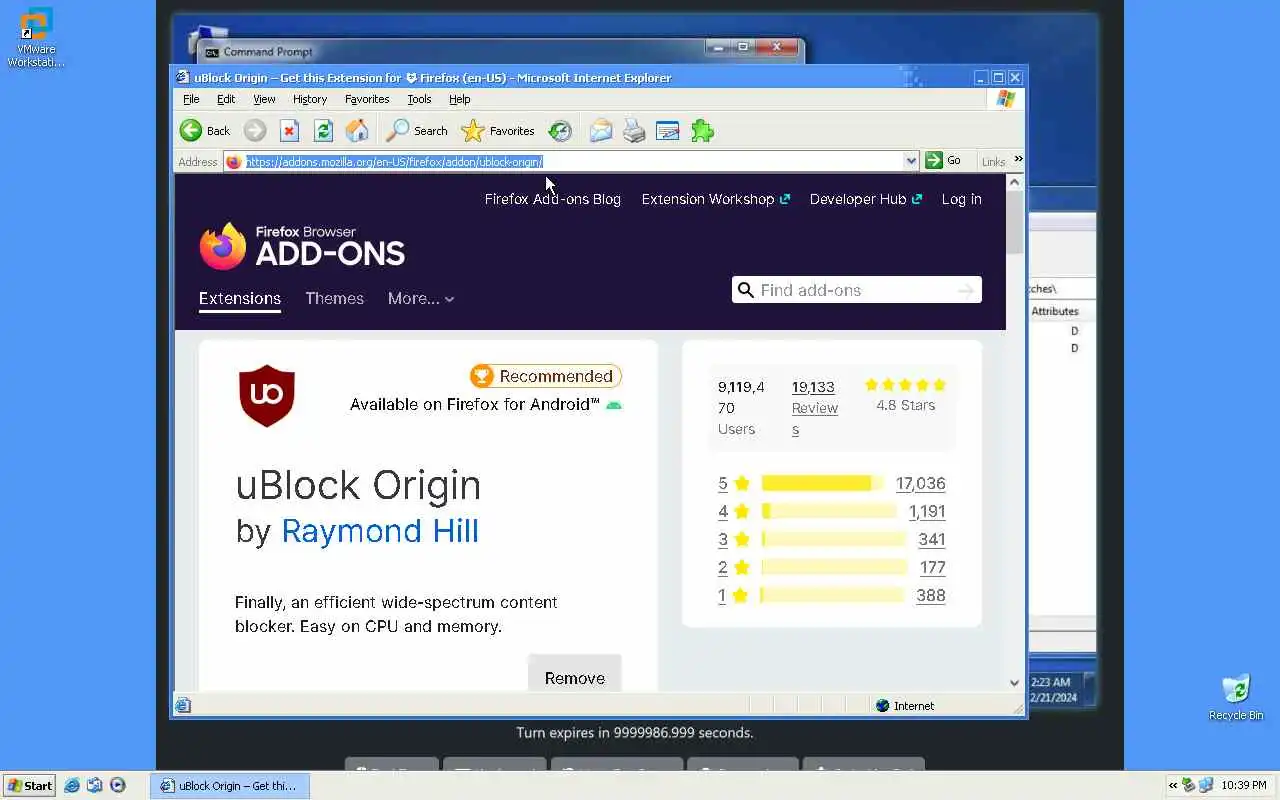Open the History menu
The height and width of the screenshot is (800, 1280).
pyautogui.click(x=310, y=99)
